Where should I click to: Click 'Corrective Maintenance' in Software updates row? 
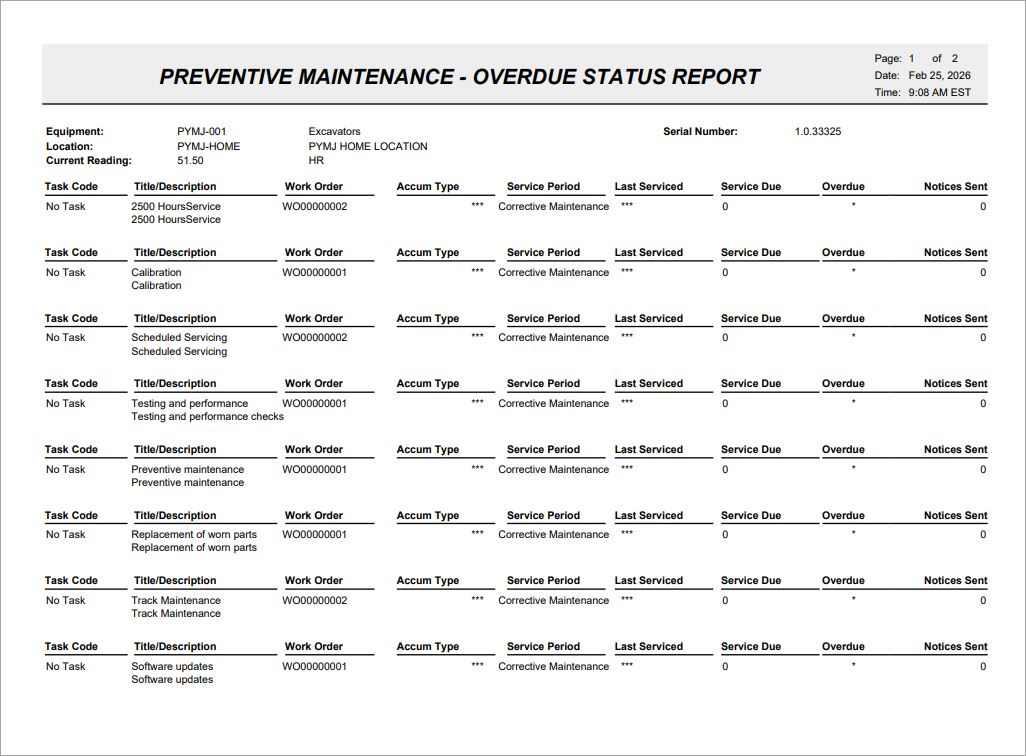(x=553, y=666)
